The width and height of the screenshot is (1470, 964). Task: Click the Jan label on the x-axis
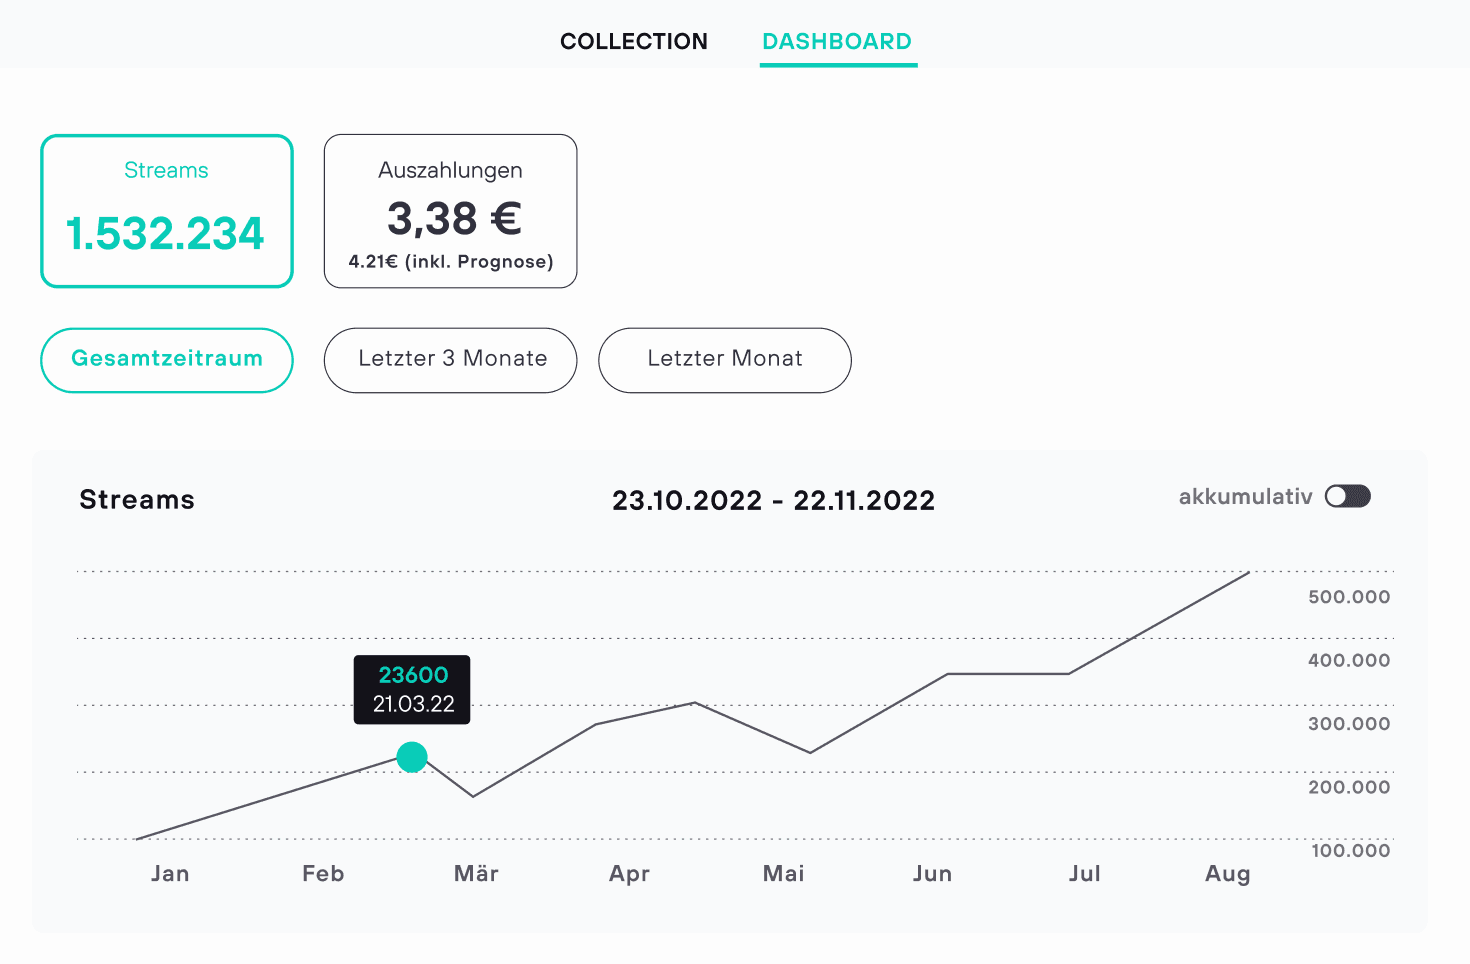[x=170, y=874]
